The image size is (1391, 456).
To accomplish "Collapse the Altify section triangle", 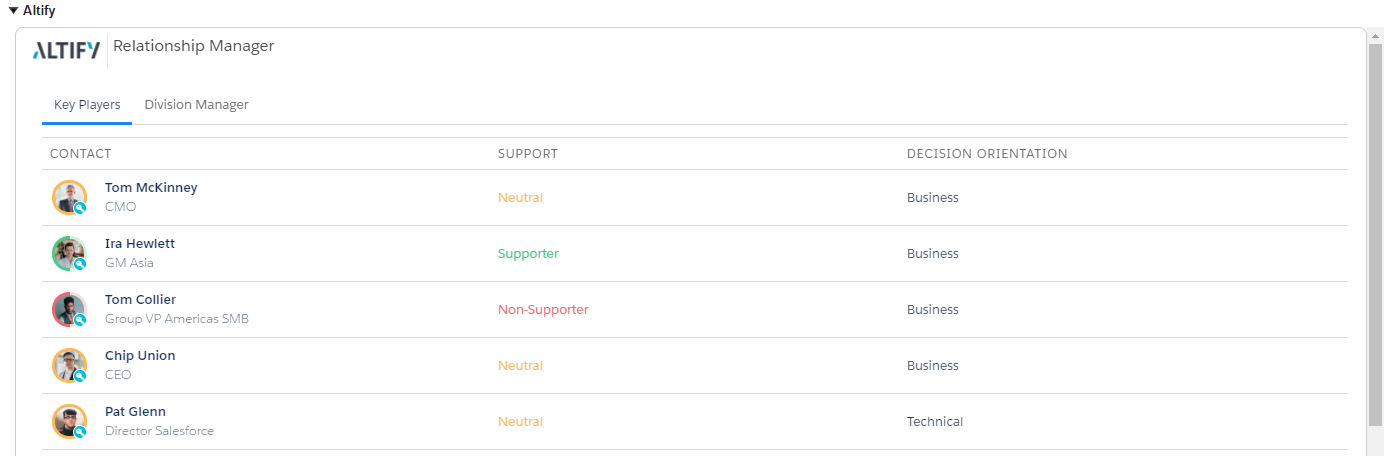I will pos(13,11).
